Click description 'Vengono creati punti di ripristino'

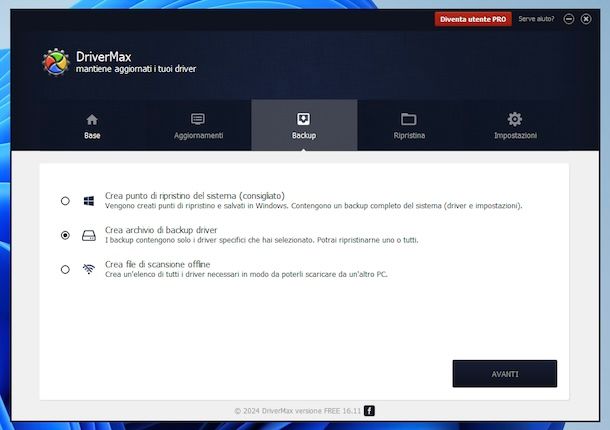313,205
